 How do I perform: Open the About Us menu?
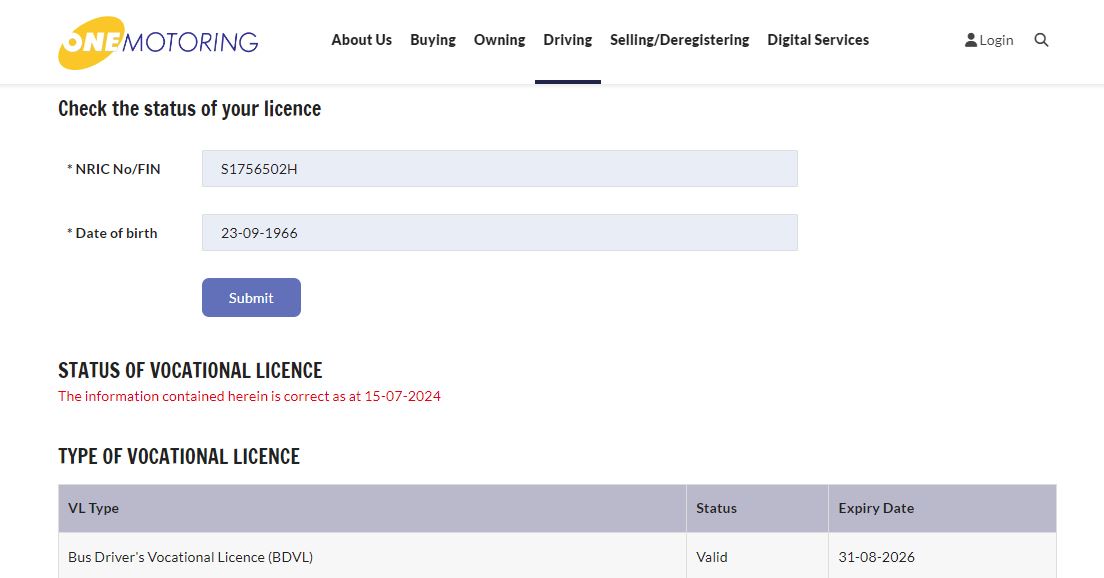(x=361, y=40)
